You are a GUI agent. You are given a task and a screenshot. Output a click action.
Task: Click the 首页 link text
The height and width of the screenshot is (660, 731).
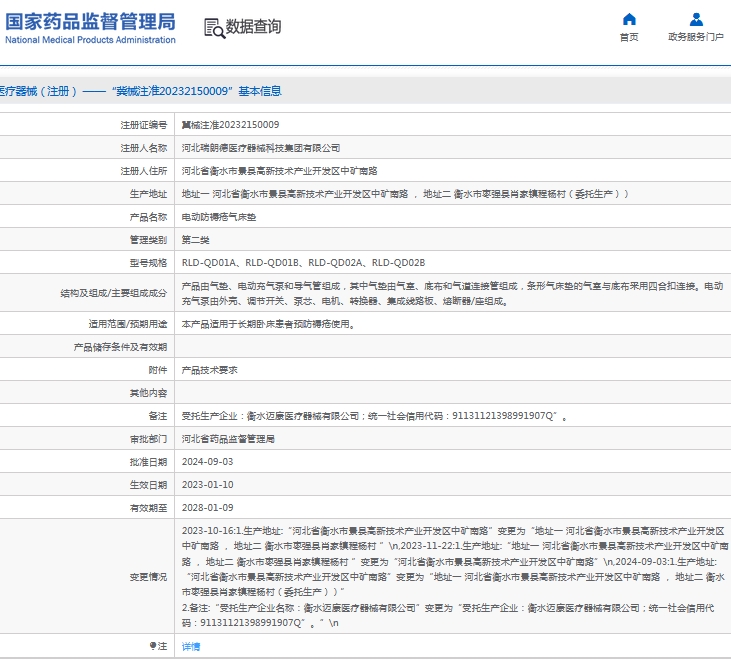[629, 37]
